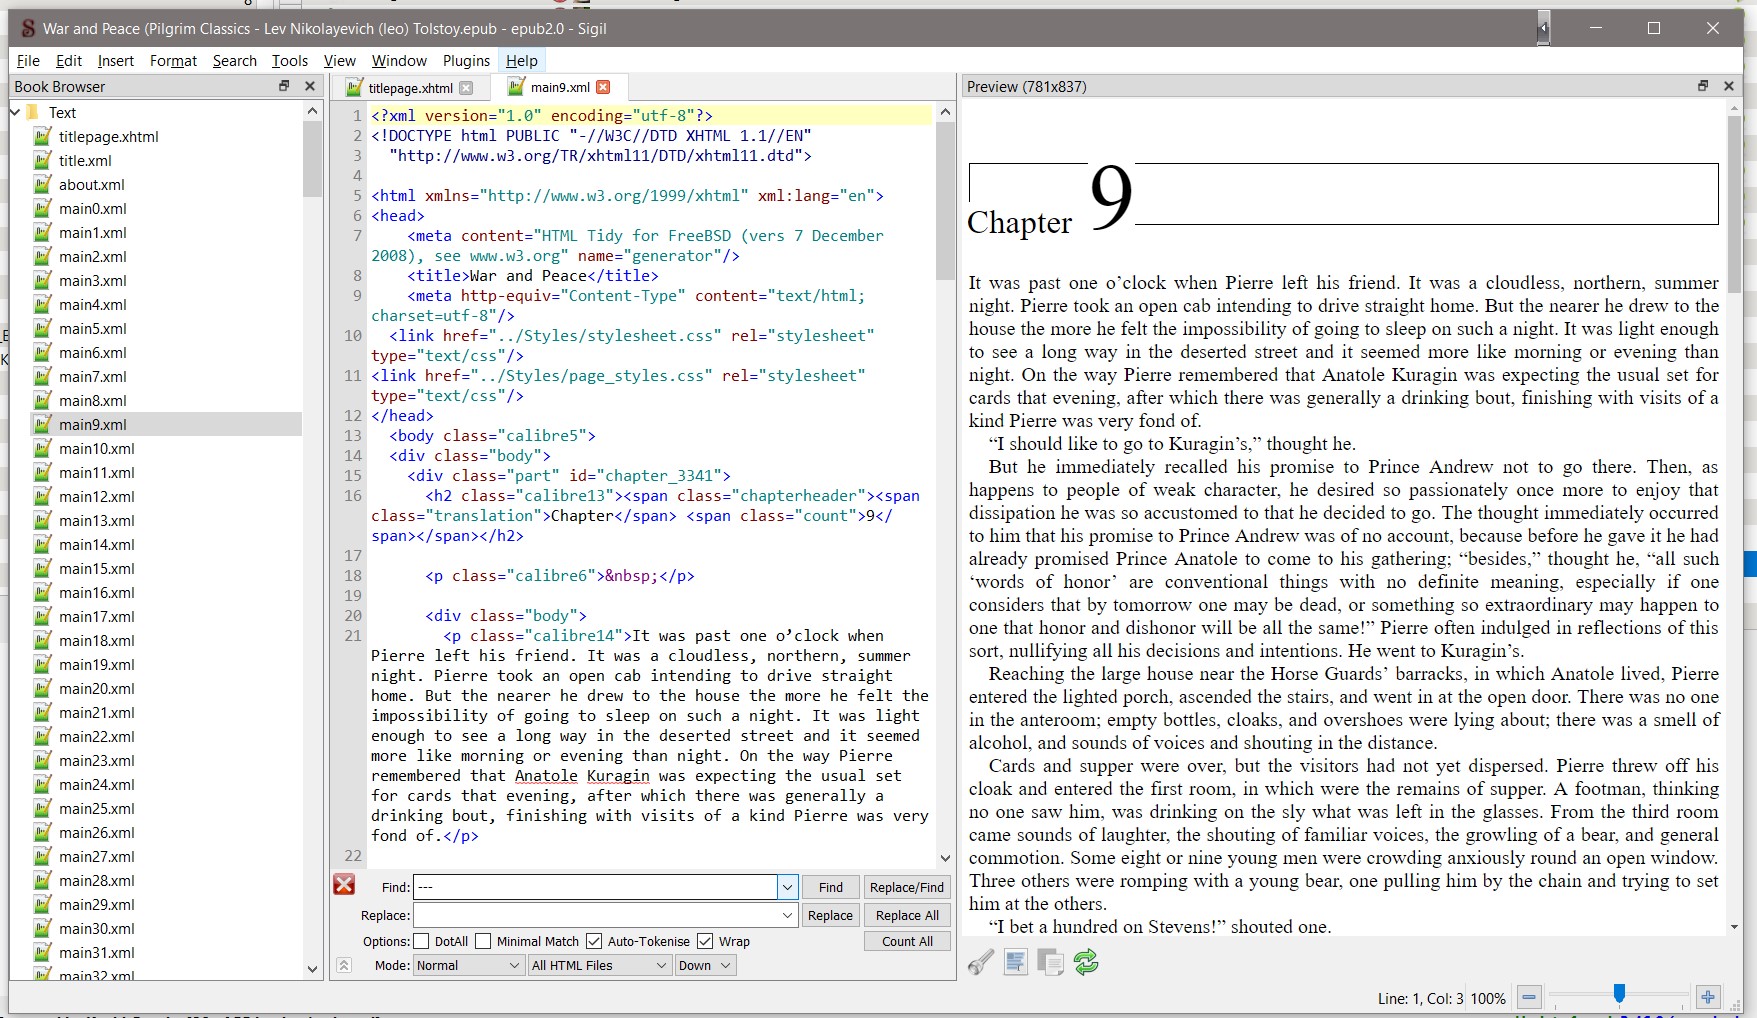The height and width of the screenshot is (1018, 1757).
Task: Uncheck the Wrap option
Action: point(705,941)
